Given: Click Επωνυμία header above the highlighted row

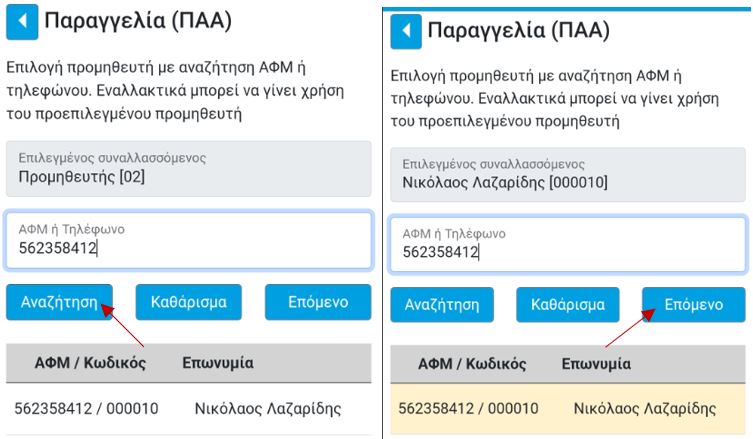Looking at the screenshot, I should (597, 365).
